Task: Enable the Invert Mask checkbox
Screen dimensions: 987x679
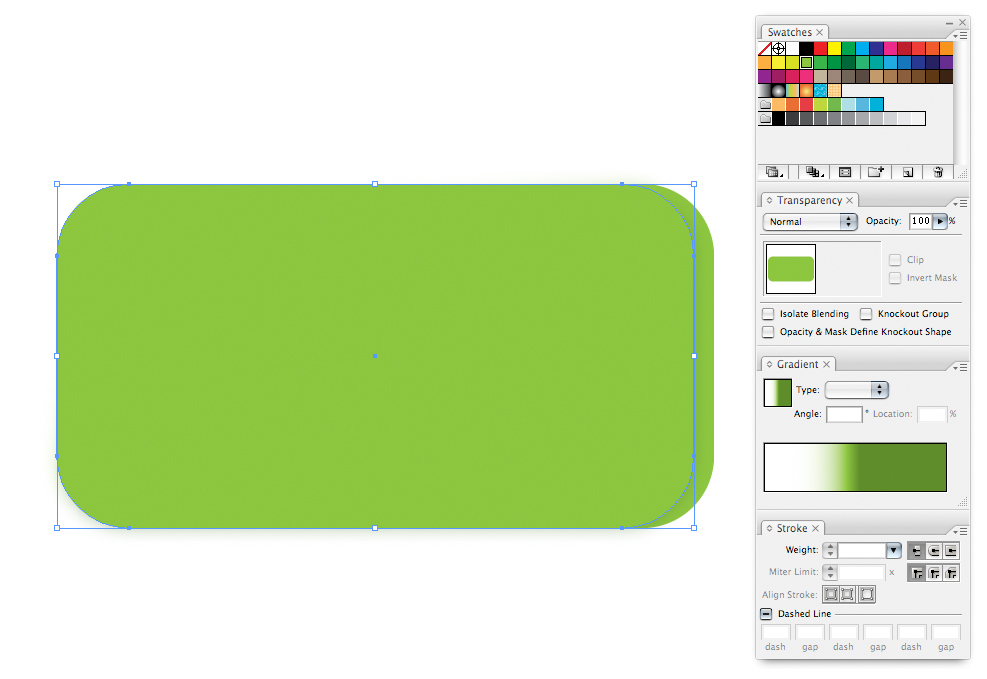Action: click(894, 278)
